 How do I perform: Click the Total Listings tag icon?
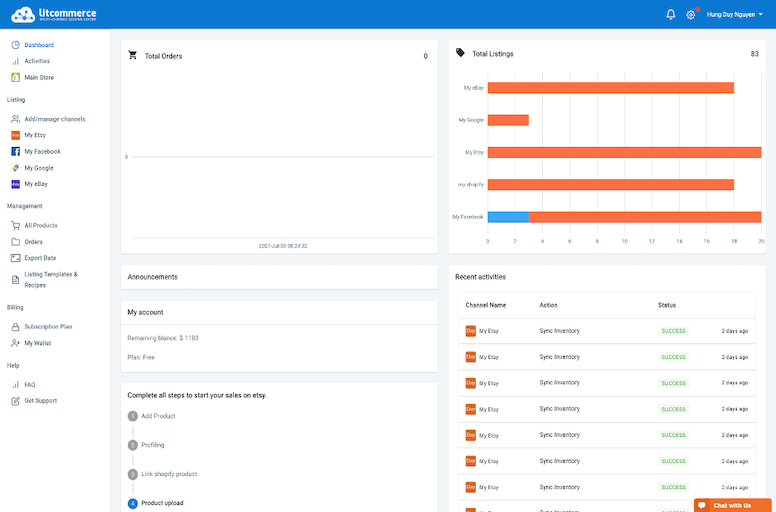coord(460,52)
